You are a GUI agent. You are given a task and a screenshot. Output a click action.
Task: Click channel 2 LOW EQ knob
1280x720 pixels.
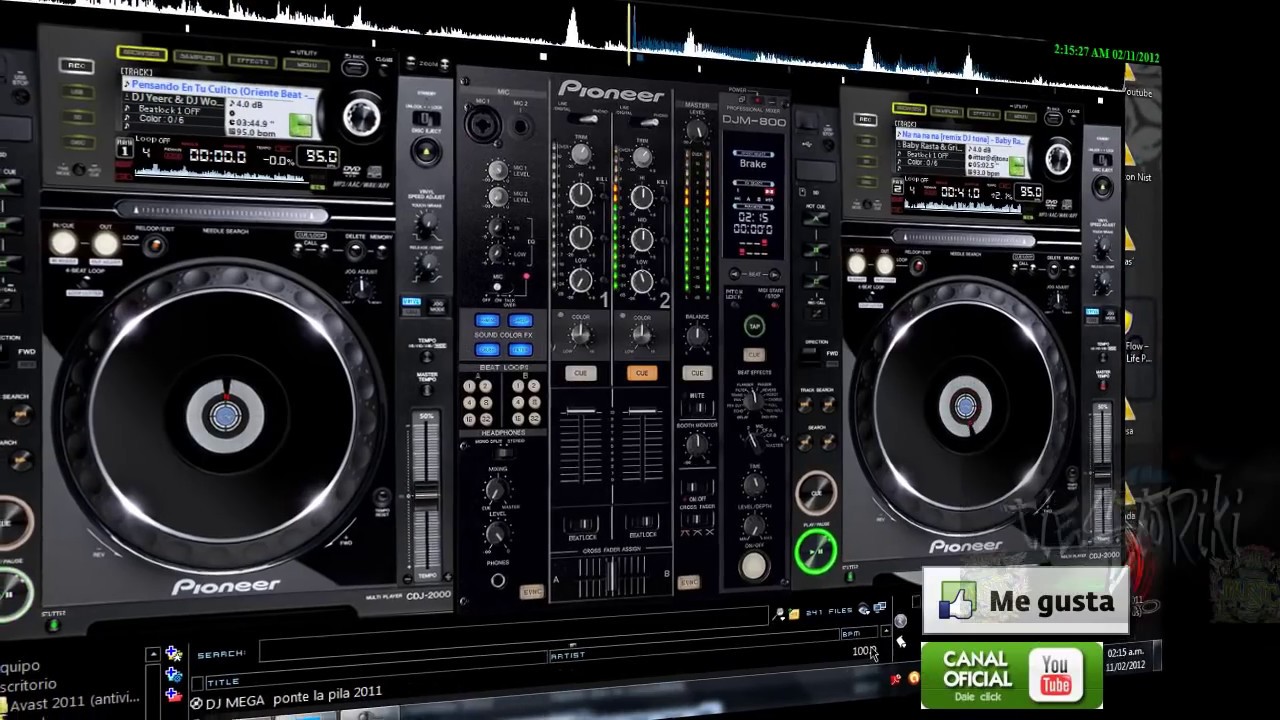[642, 280]
